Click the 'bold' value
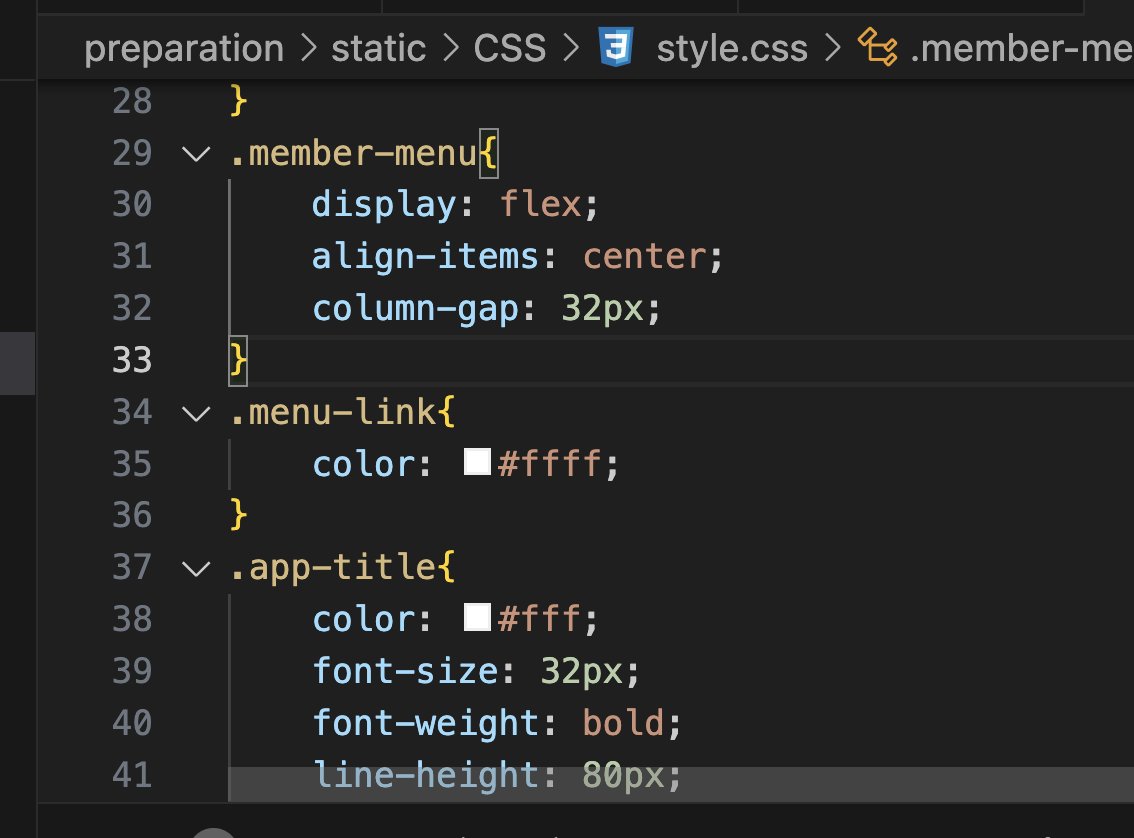Screen dimensions: 1134x838 click(623, 722)
